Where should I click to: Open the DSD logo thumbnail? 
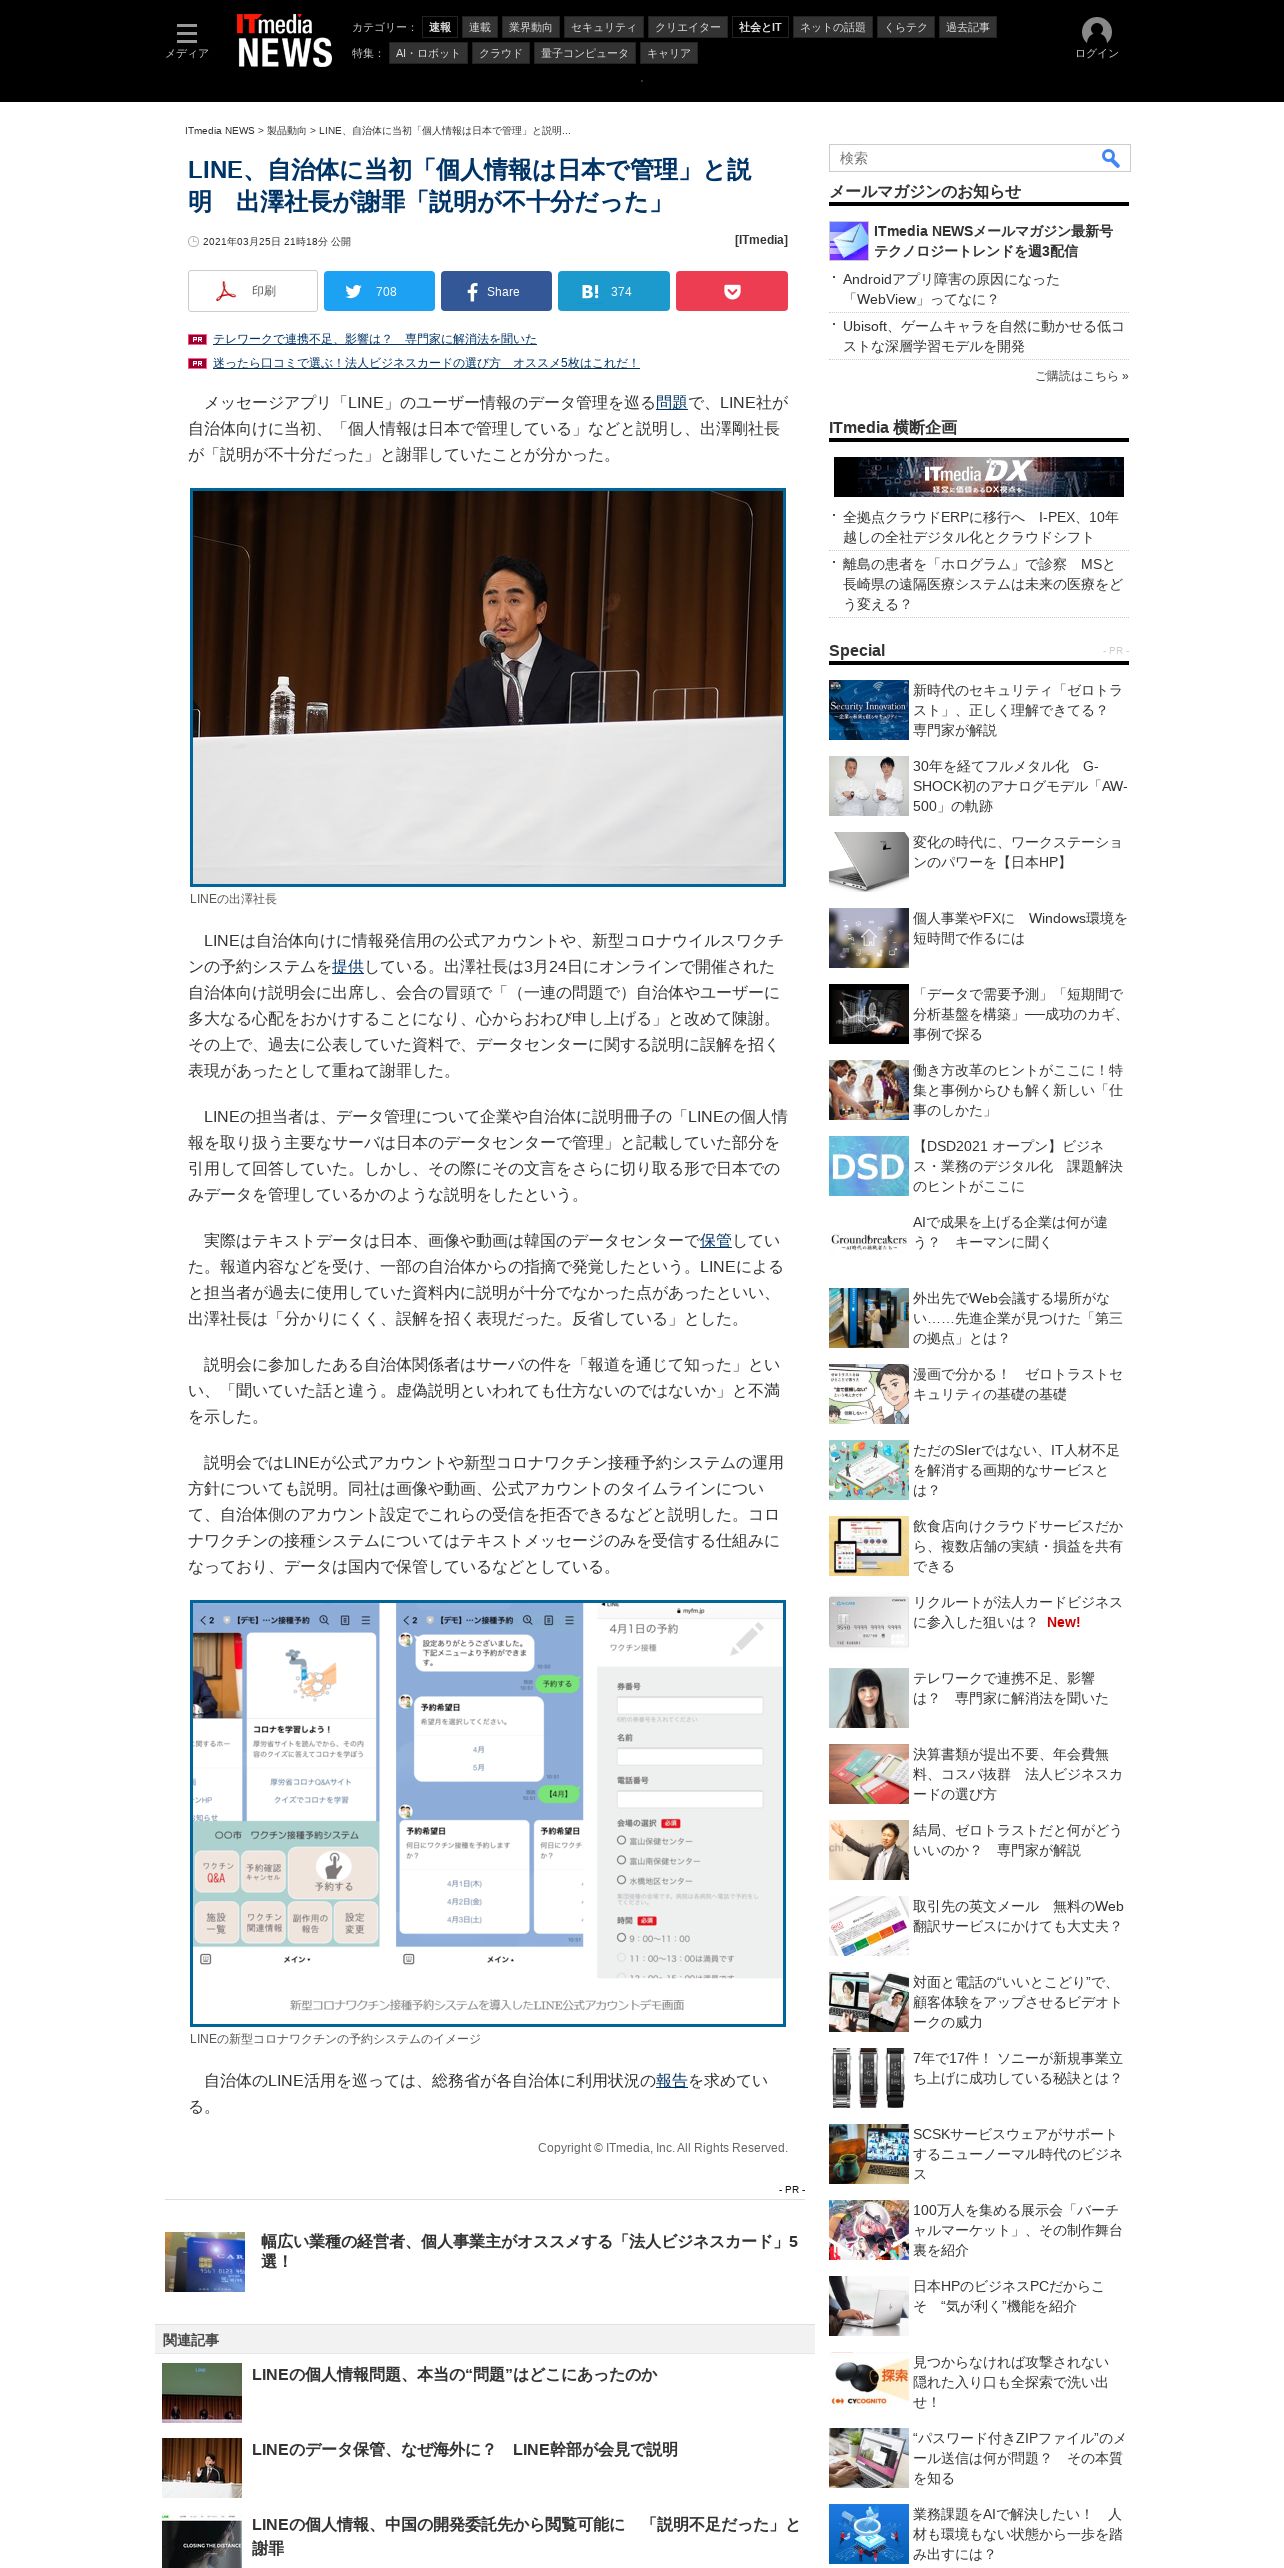click(x=869, y=1166)
